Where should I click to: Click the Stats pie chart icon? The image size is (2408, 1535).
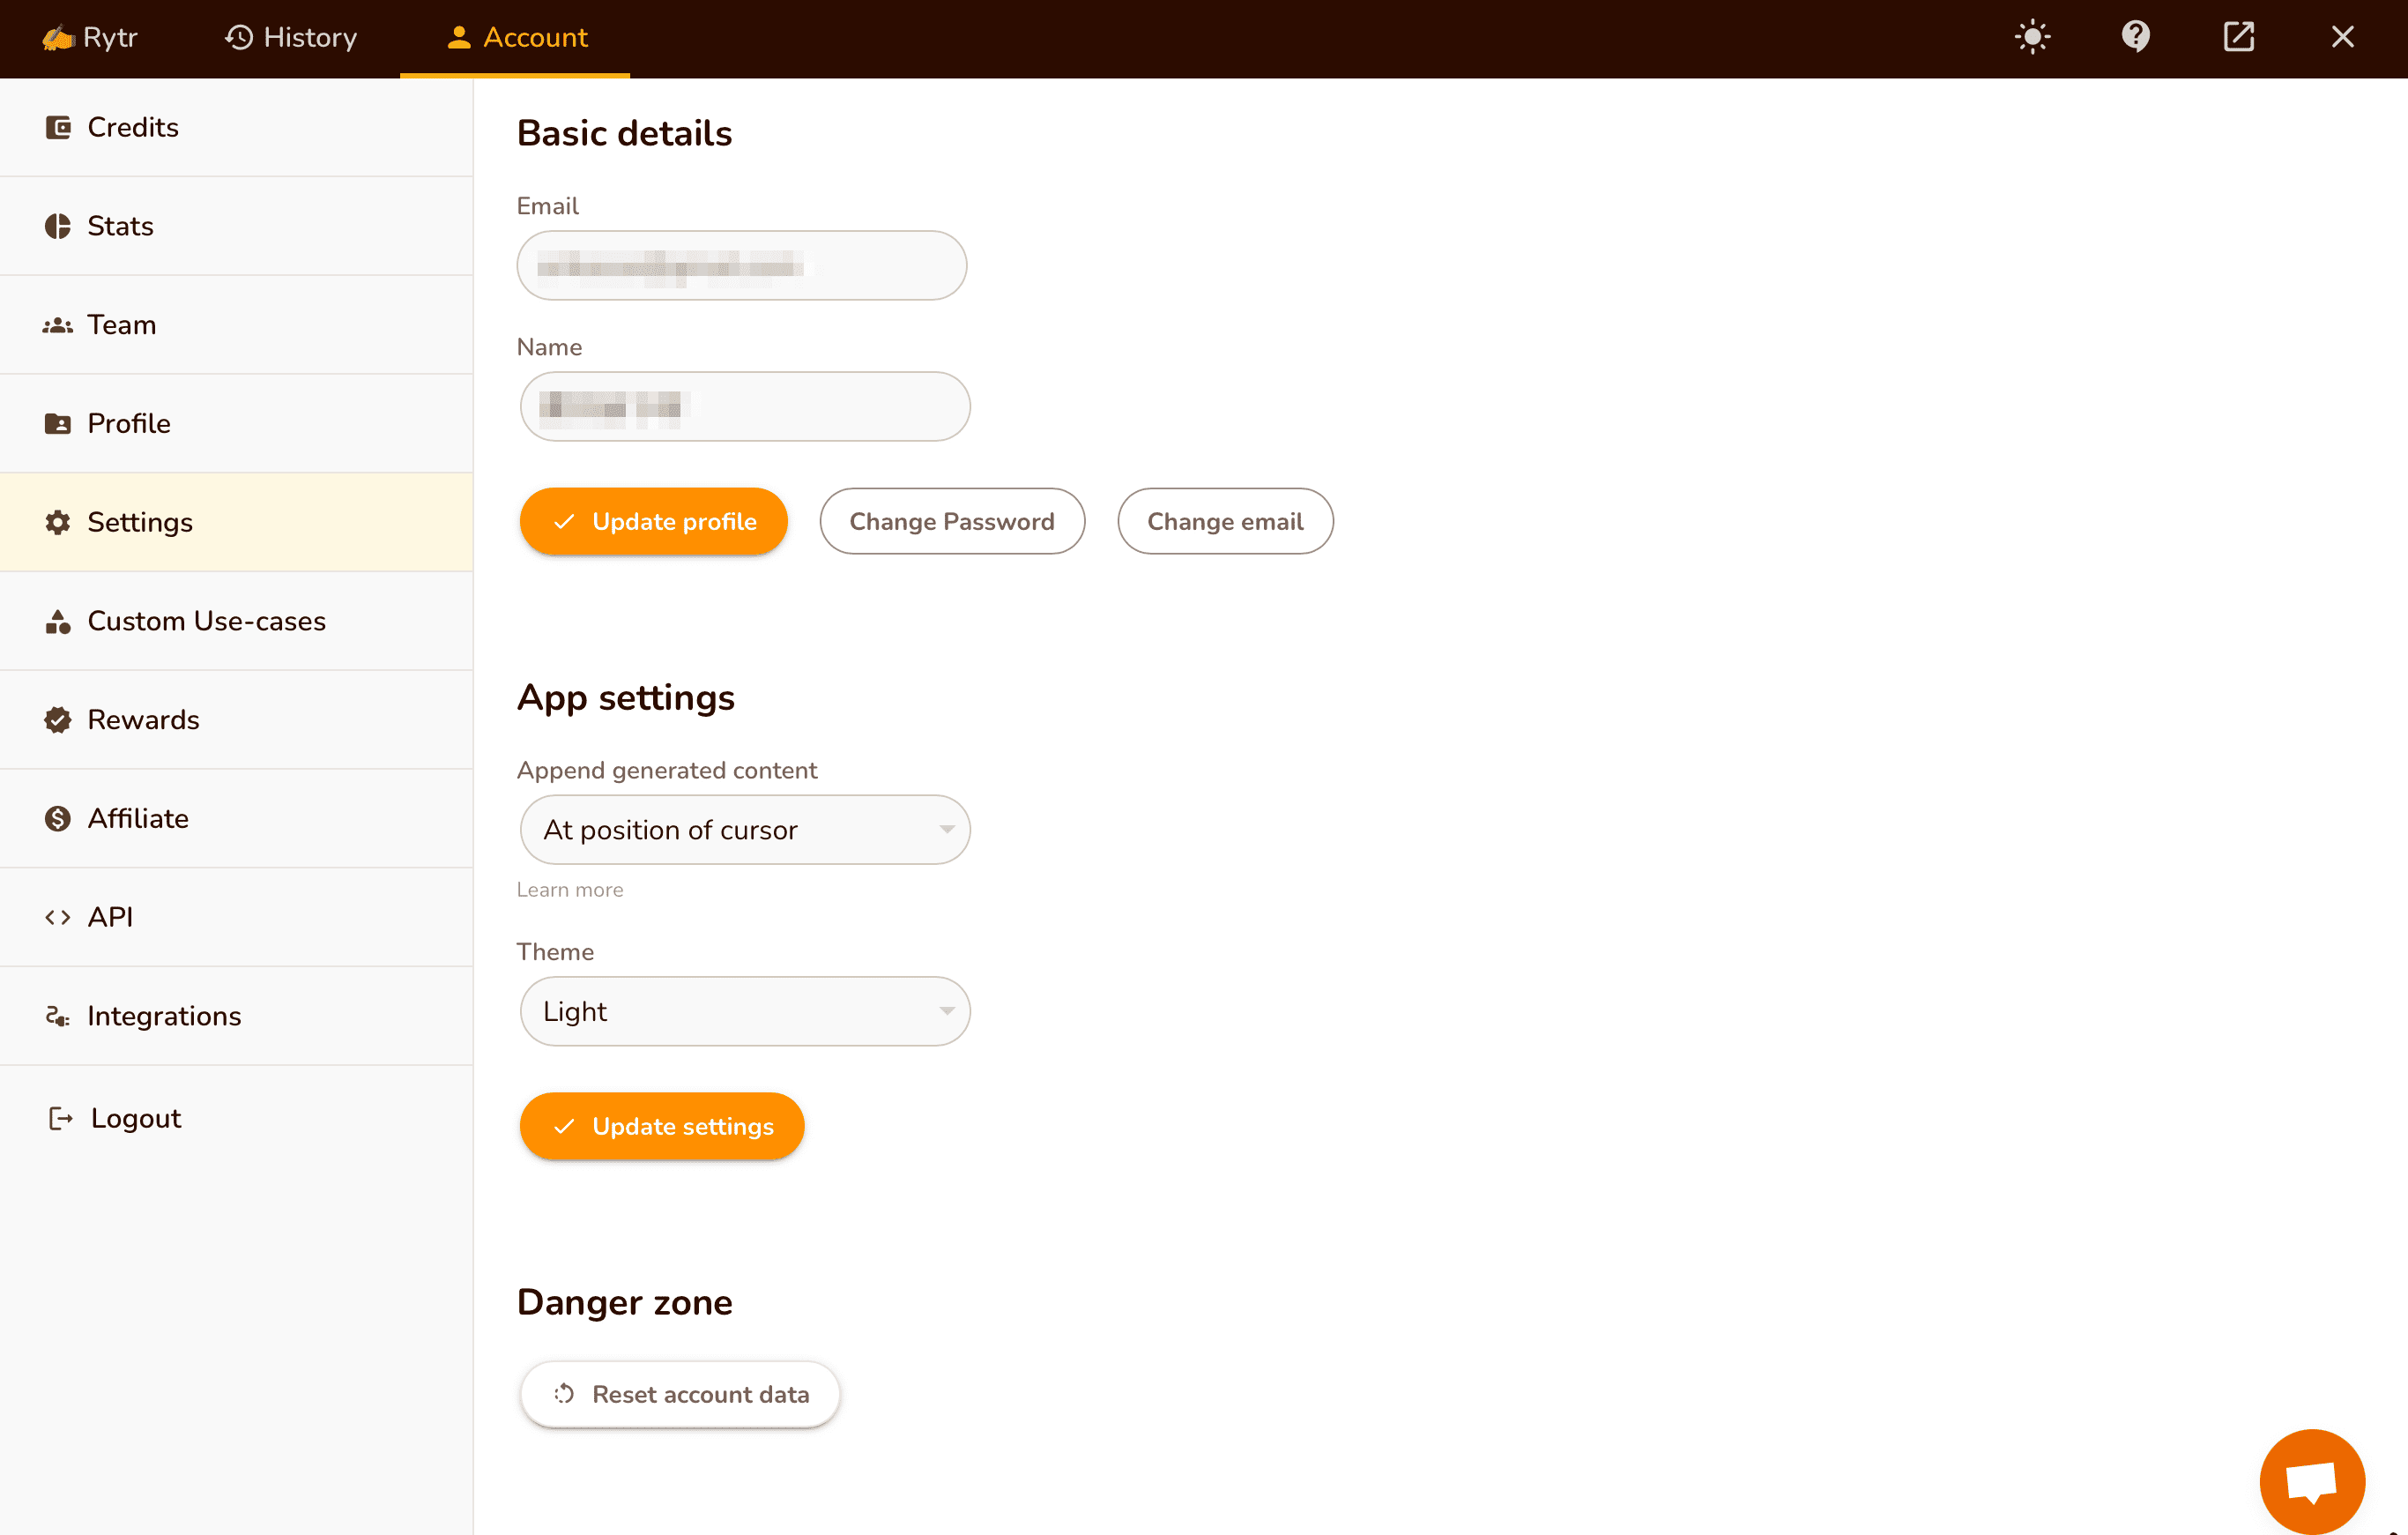(x=58, y=226)
